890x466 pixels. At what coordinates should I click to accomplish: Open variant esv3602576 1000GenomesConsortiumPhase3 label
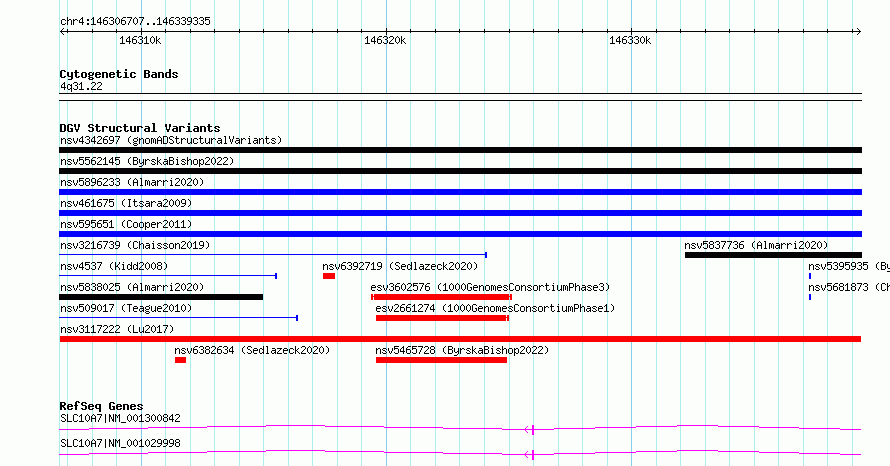490,287
